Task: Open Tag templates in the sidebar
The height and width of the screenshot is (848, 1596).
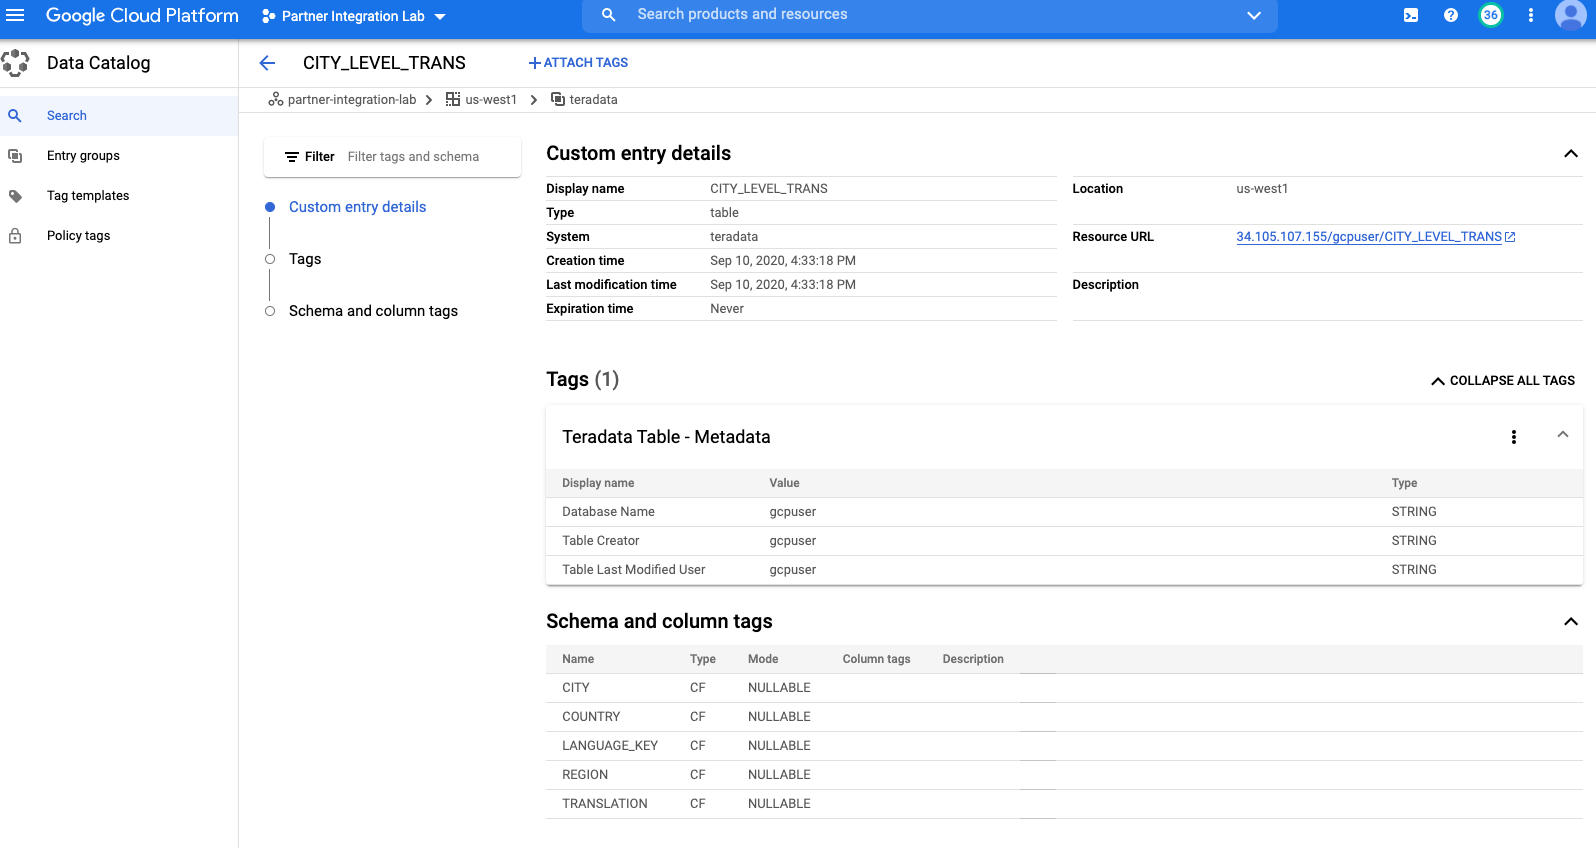Action: click(119, 196)
